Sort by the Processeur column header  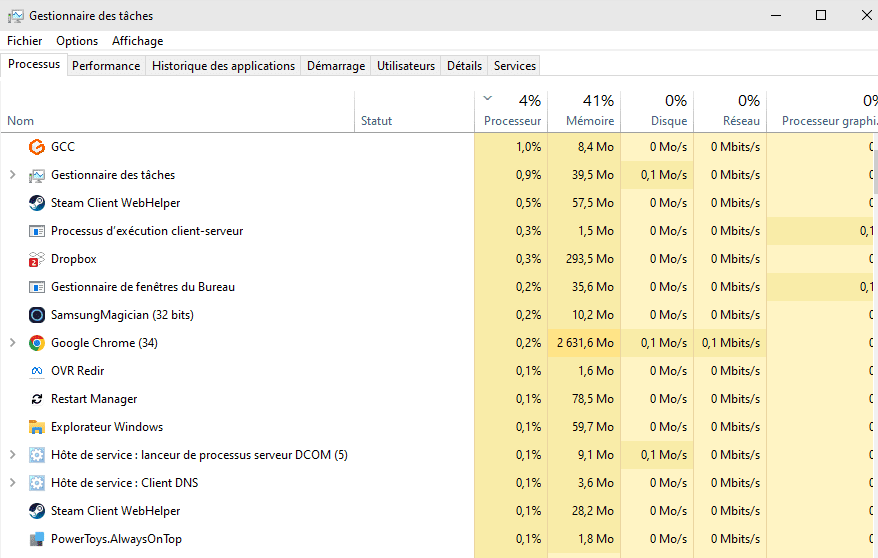click(x=511, y=112)
